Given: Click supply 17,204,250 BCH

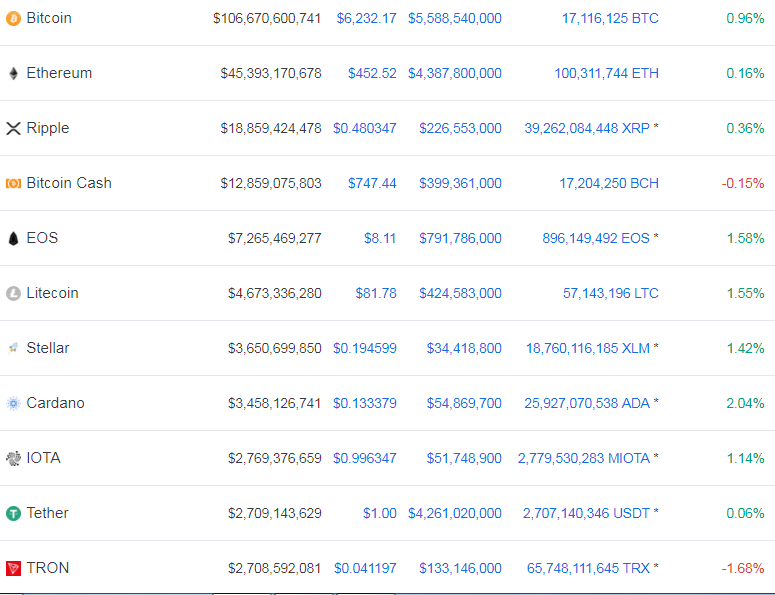Looking at the screenshot, I should click(x=609, y=183).
